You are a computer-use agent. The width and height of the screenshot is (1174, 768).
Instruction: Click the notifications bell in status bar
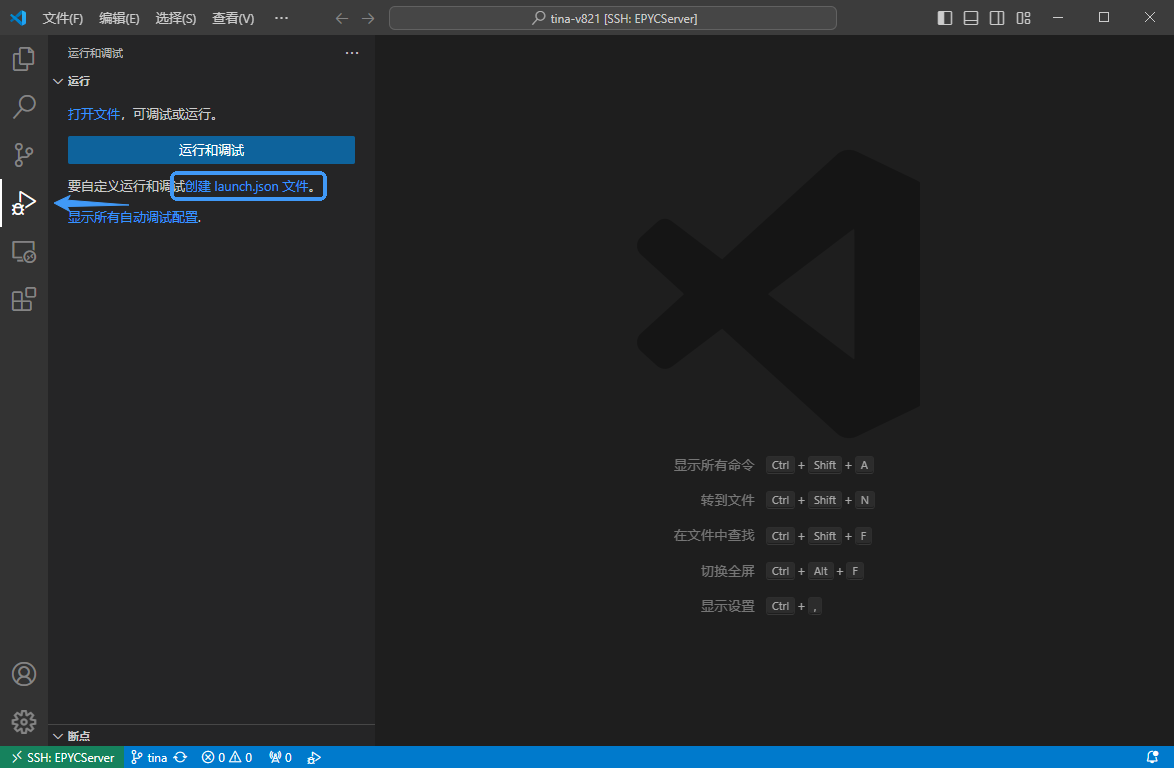(x=1152, y=758)
